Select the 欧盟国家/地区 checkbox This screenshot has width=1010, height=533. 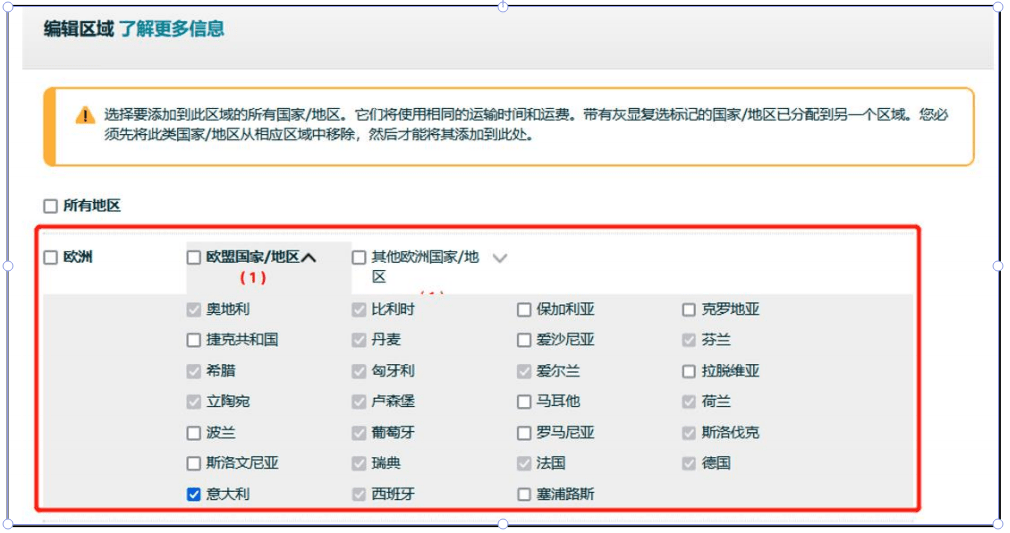click(194, 258)
